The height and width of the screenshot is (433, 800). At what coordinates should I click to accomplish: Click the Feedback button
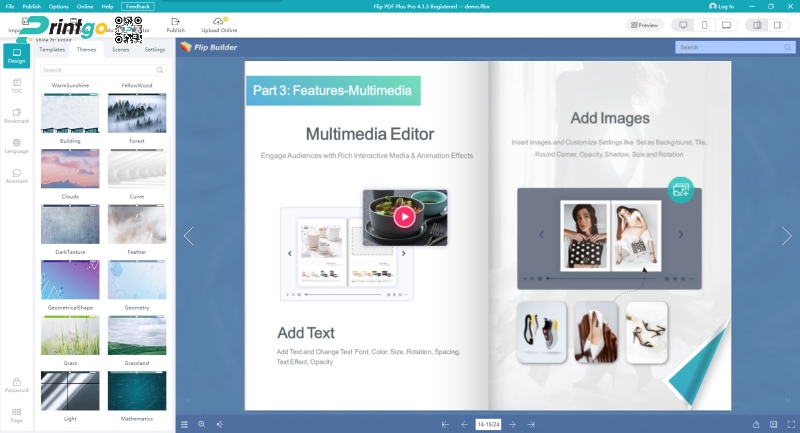pos(138,6)
